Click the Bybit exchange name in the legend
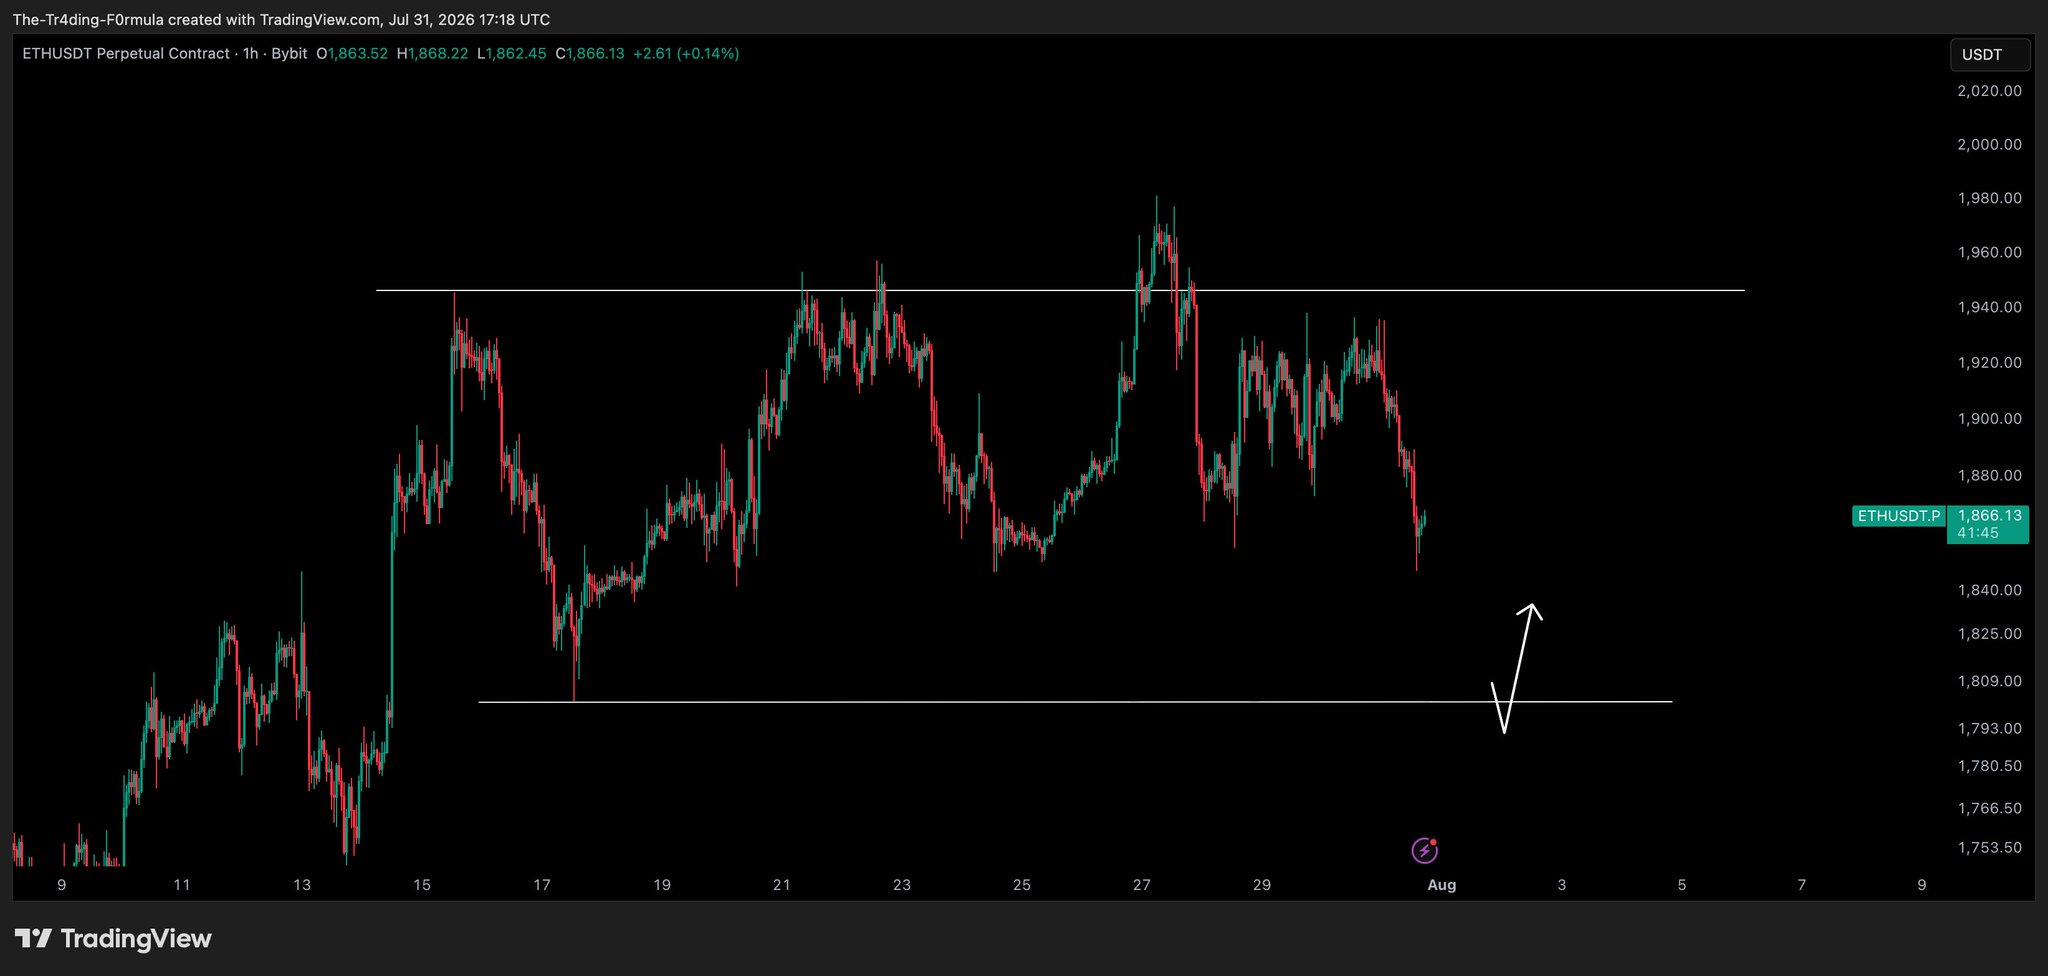Screen dimensions: 2048x976 [x=289, y=54]
